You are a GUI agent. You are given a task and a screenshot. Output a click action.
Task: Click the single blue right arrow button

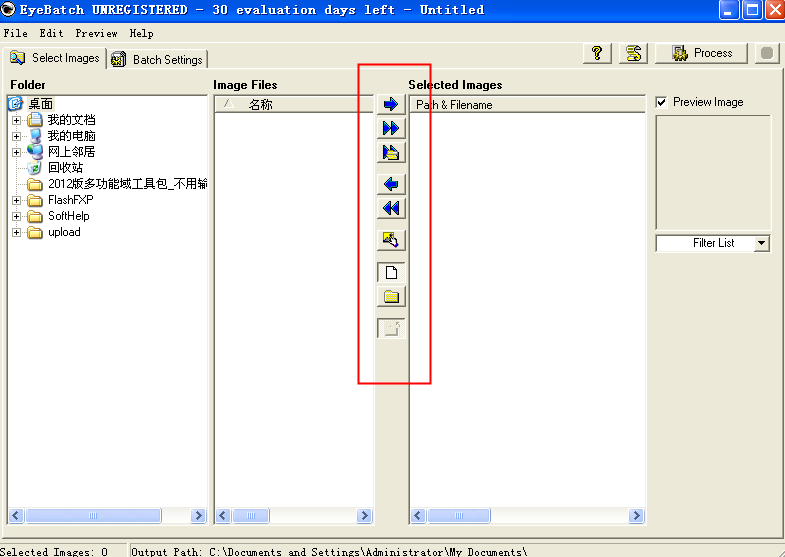click(391, 104)
